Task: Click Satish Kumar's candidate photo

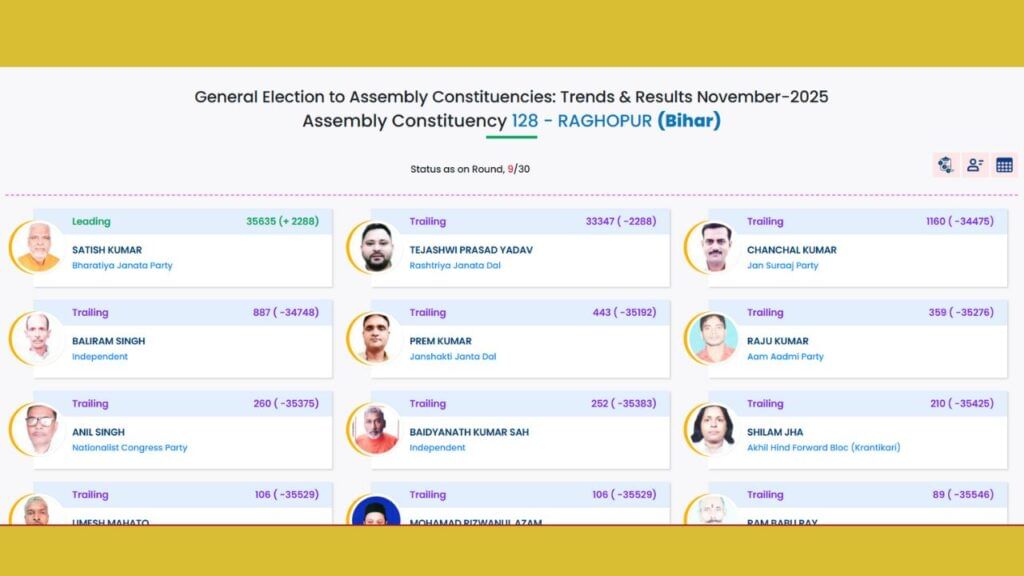Action: [x=38, y=247]
